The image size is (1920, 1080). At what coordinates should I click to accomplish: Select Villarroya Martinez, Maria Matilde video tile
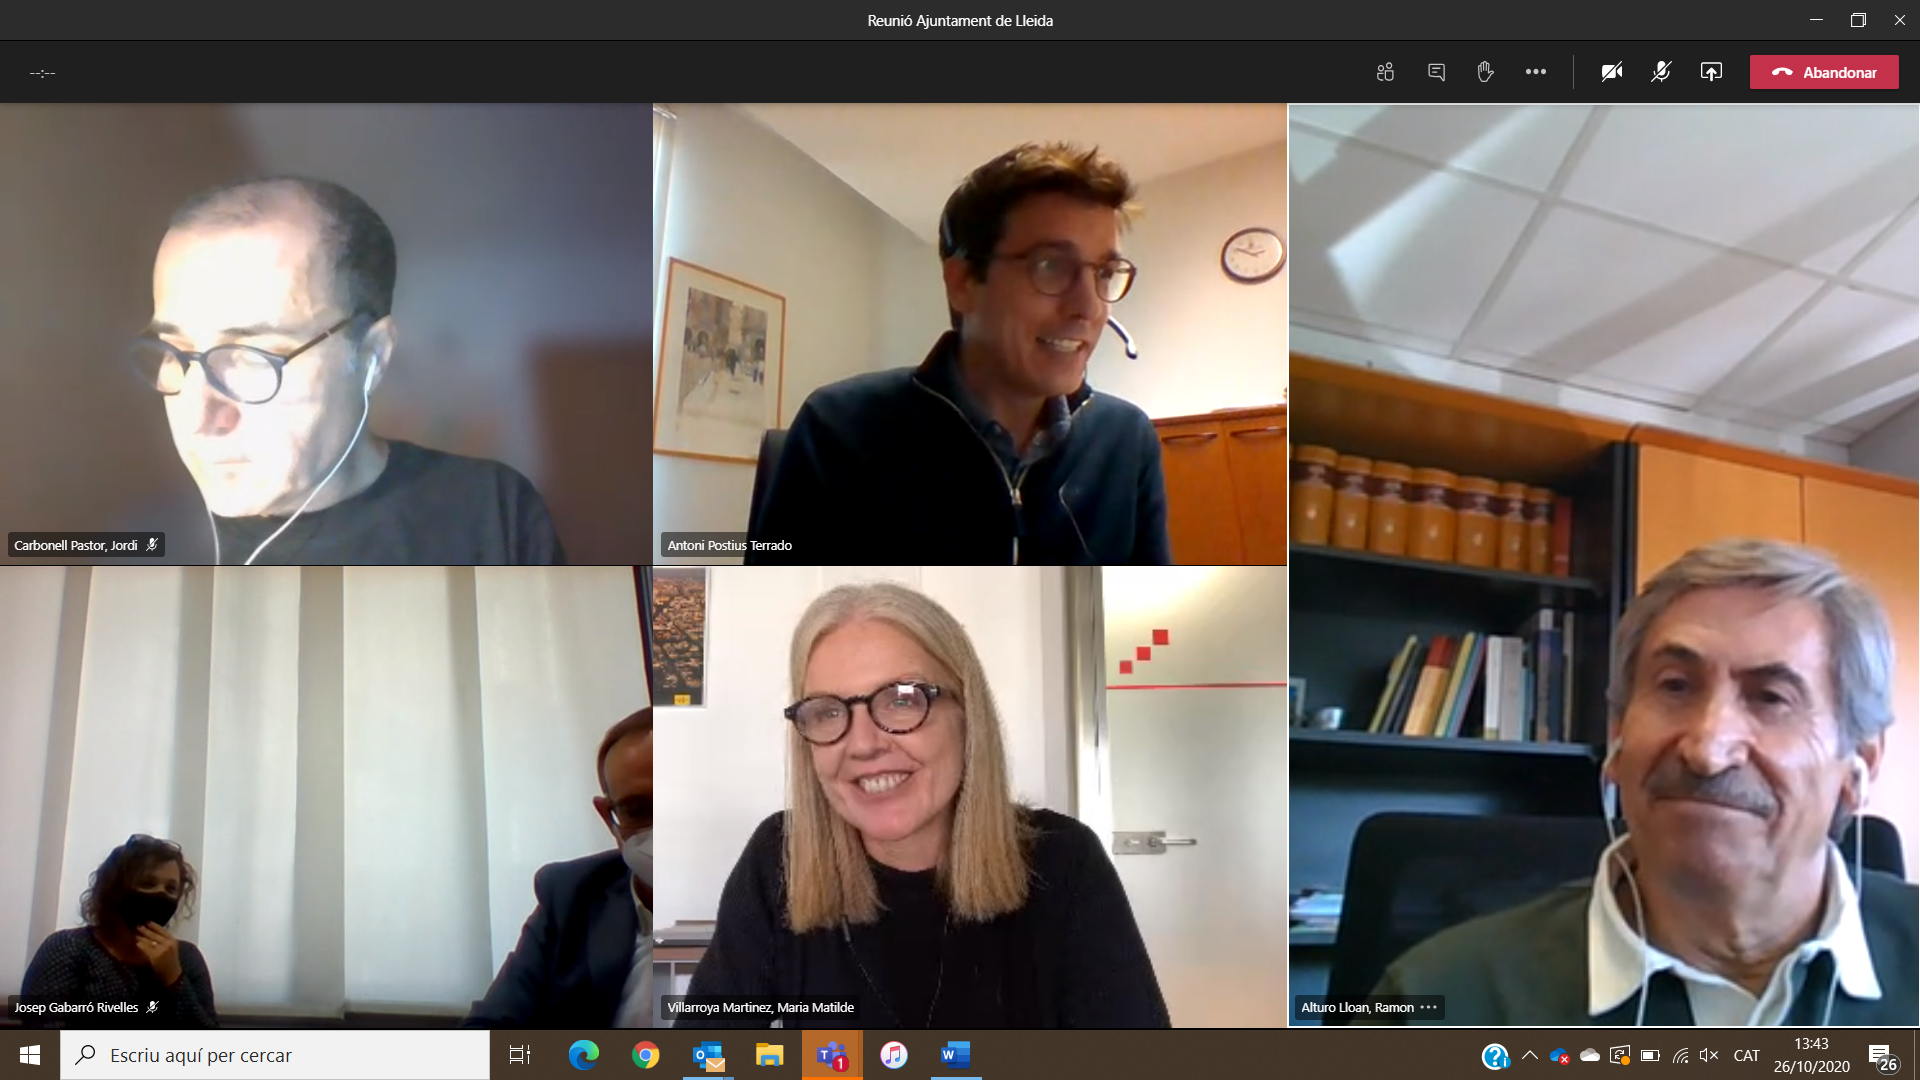(969, 796)
